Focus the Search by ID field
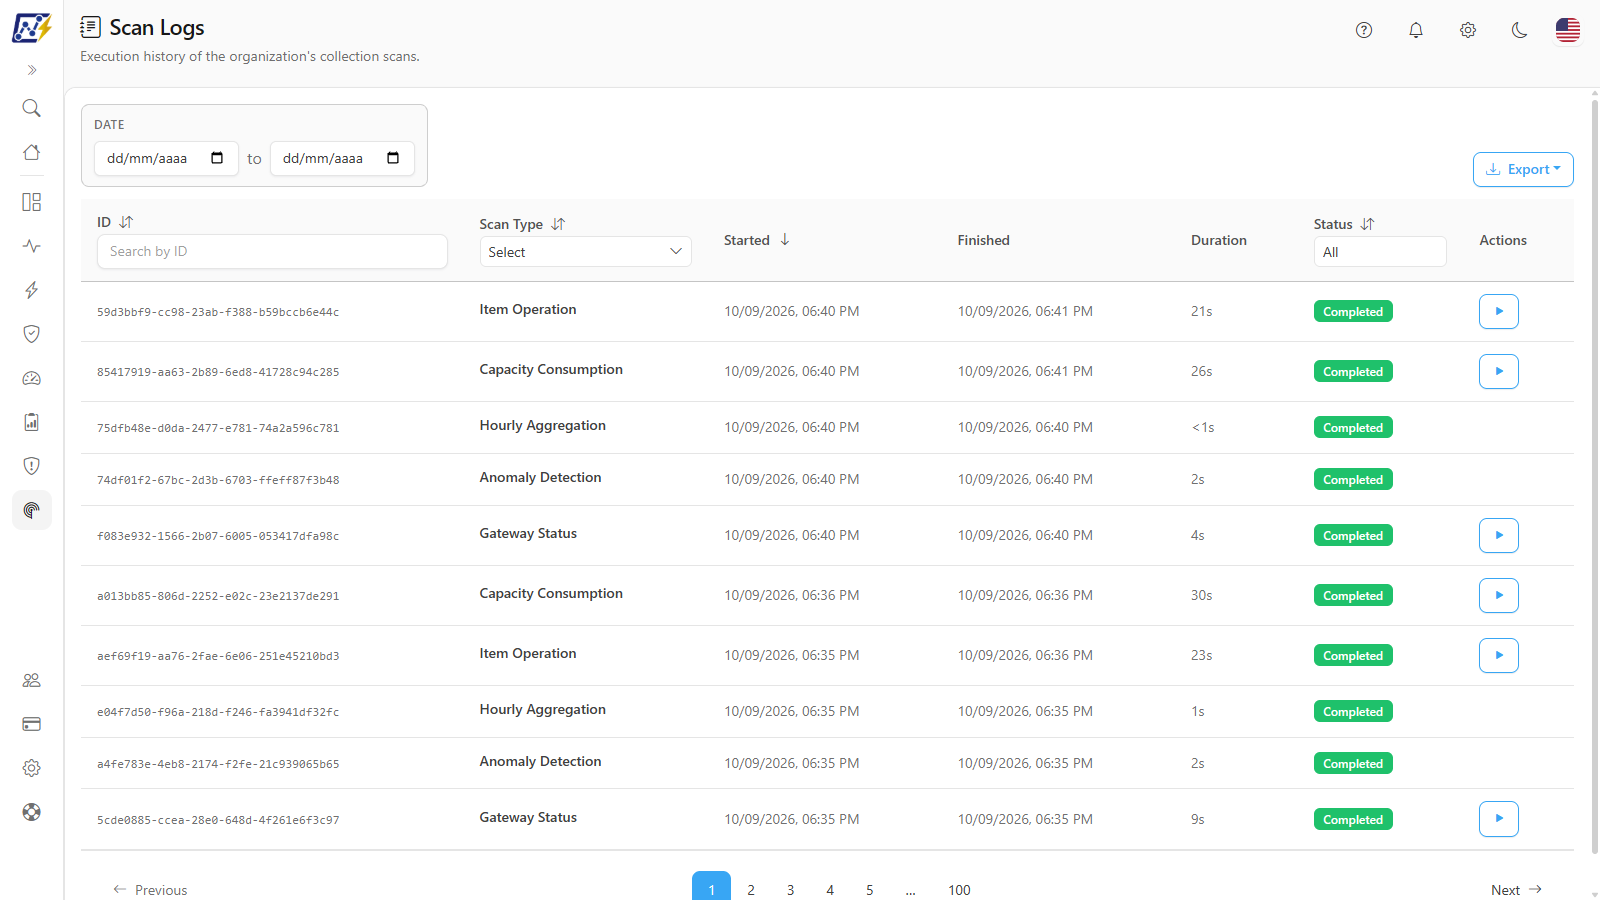 point(272,251)
